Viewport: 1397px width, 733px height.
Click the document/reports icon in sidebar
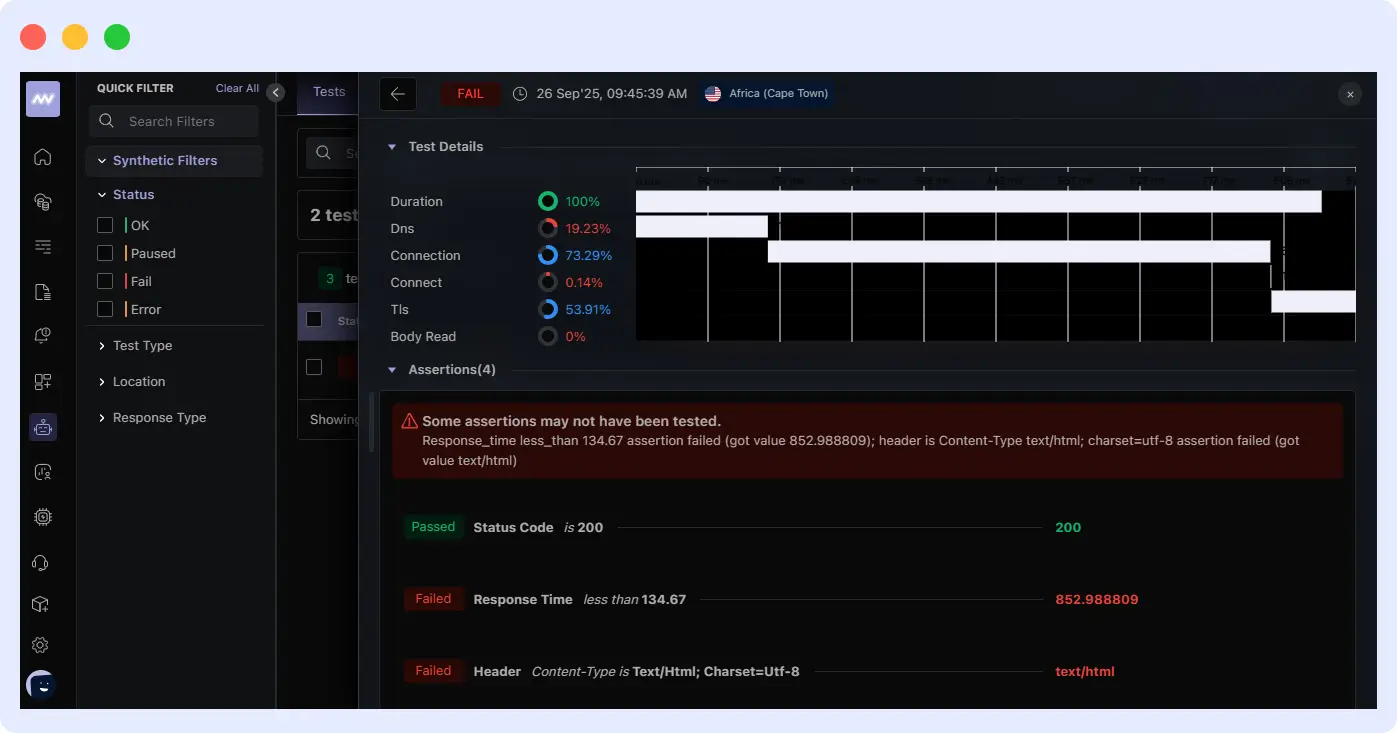coord(42,291)
